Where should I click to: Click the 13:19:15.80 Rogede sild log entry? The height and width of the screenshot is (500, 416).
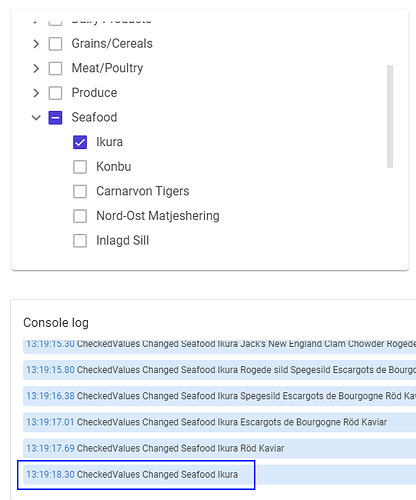(x=219, y=370)
